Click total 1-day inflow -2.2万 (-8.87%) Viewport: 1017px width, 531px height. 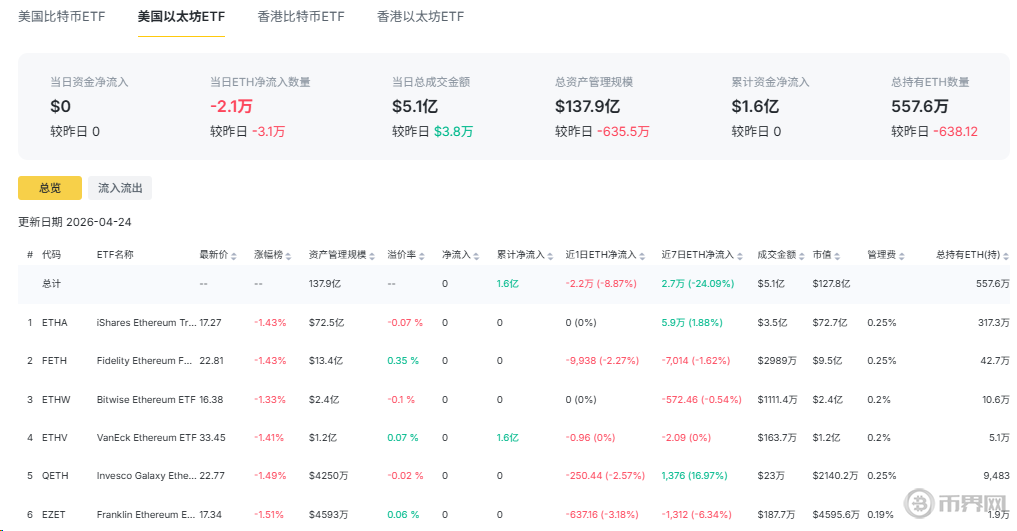coord(601,284)
